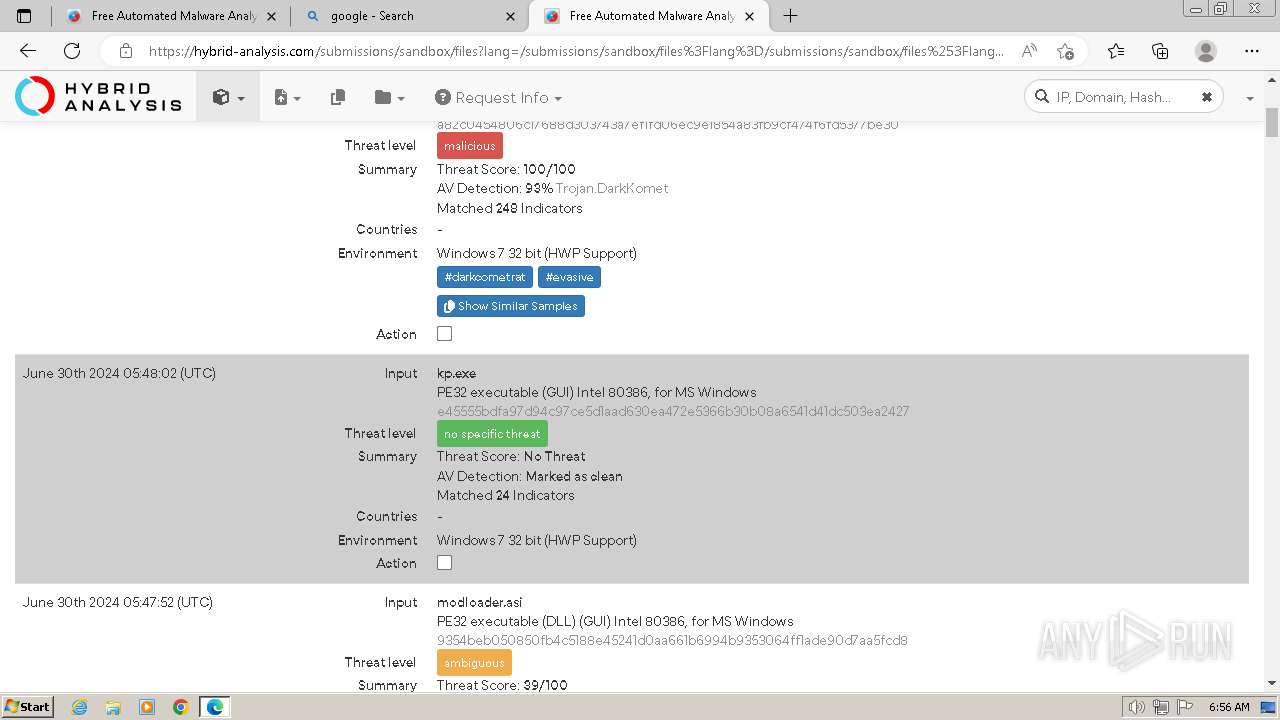This screenshot has width=1280, height=720.
Task: Tick the Action checkbox for kp.exe
Action: point(445,563)
